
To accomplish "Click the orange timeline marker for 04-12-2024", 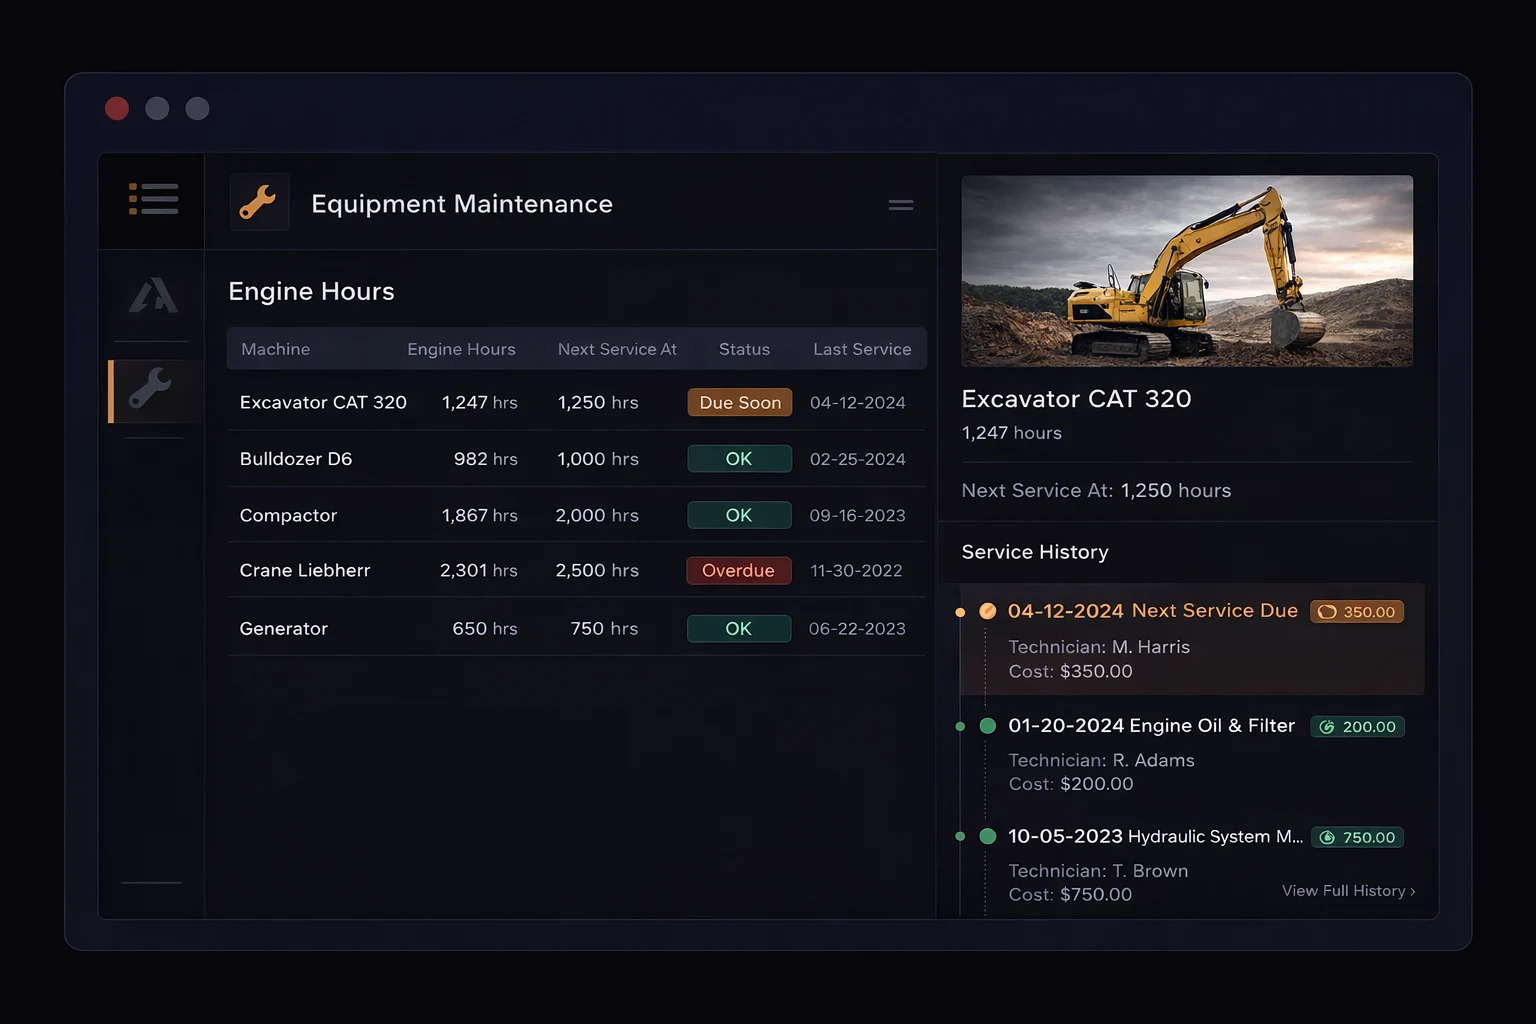I will [987, 611].
